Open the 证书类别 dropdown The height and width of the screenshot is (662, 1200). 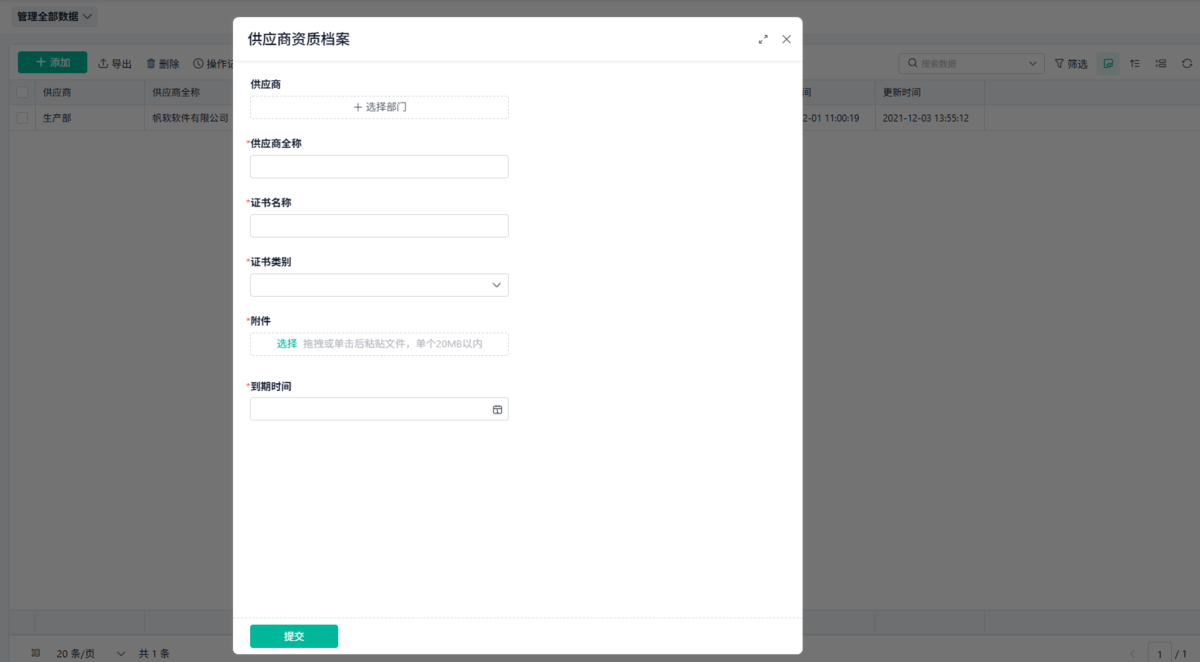[x=379, y=285]
